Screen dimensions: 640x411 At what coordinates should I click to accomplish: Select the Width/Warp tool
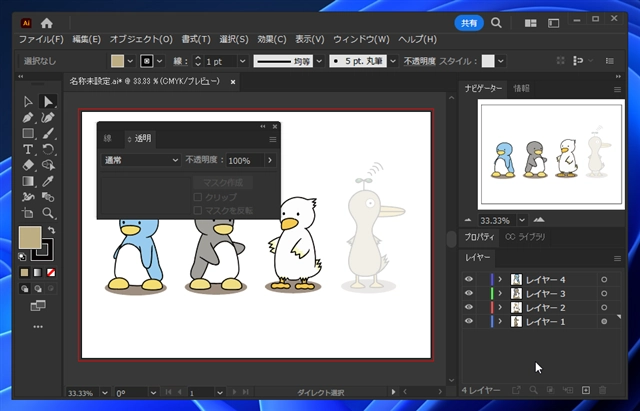coord(28,197)
